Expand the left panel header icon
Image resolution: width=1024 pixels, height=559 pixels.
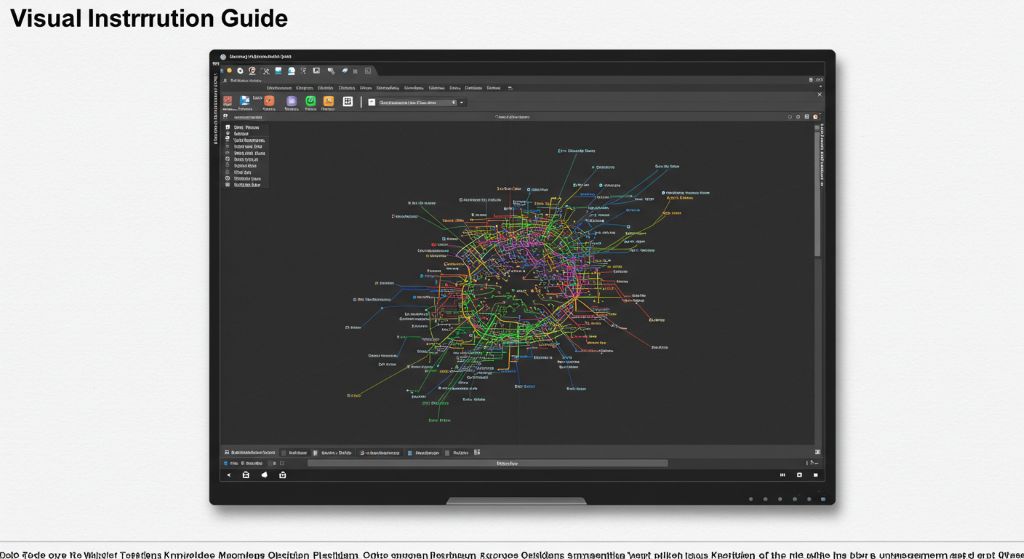[226, 116]
